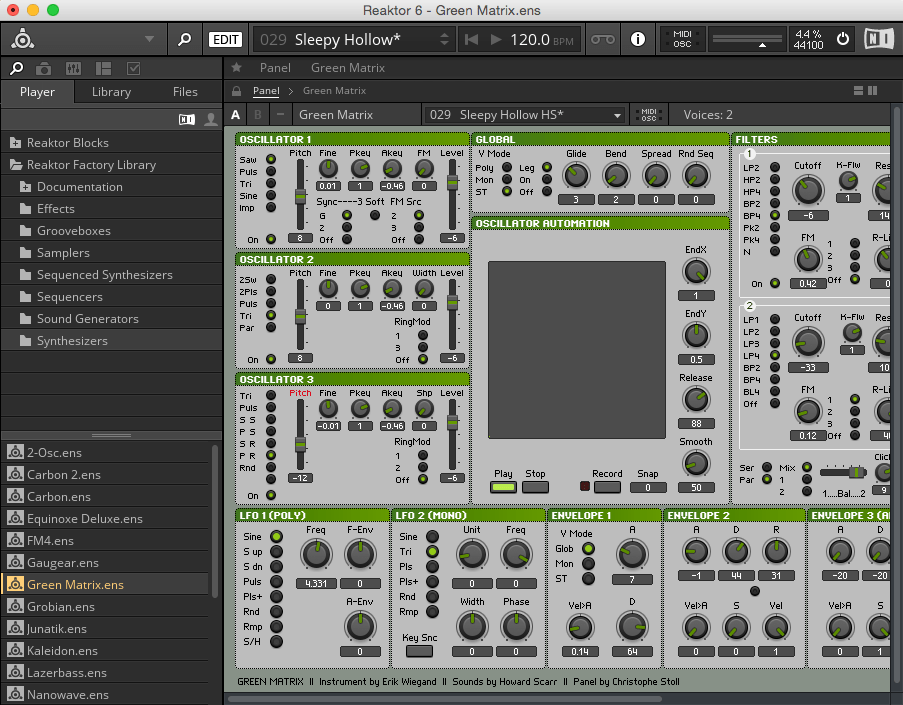Open the Sequenced Synthesizers folder

click(x=105, y=275)
